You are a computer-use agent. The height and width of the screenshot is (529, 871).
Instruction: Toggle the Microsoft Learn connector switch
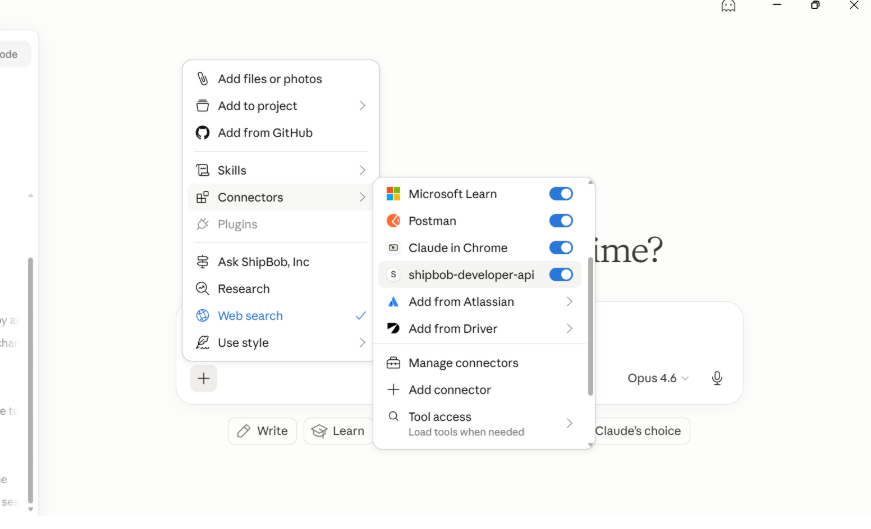tap(561, 194)
